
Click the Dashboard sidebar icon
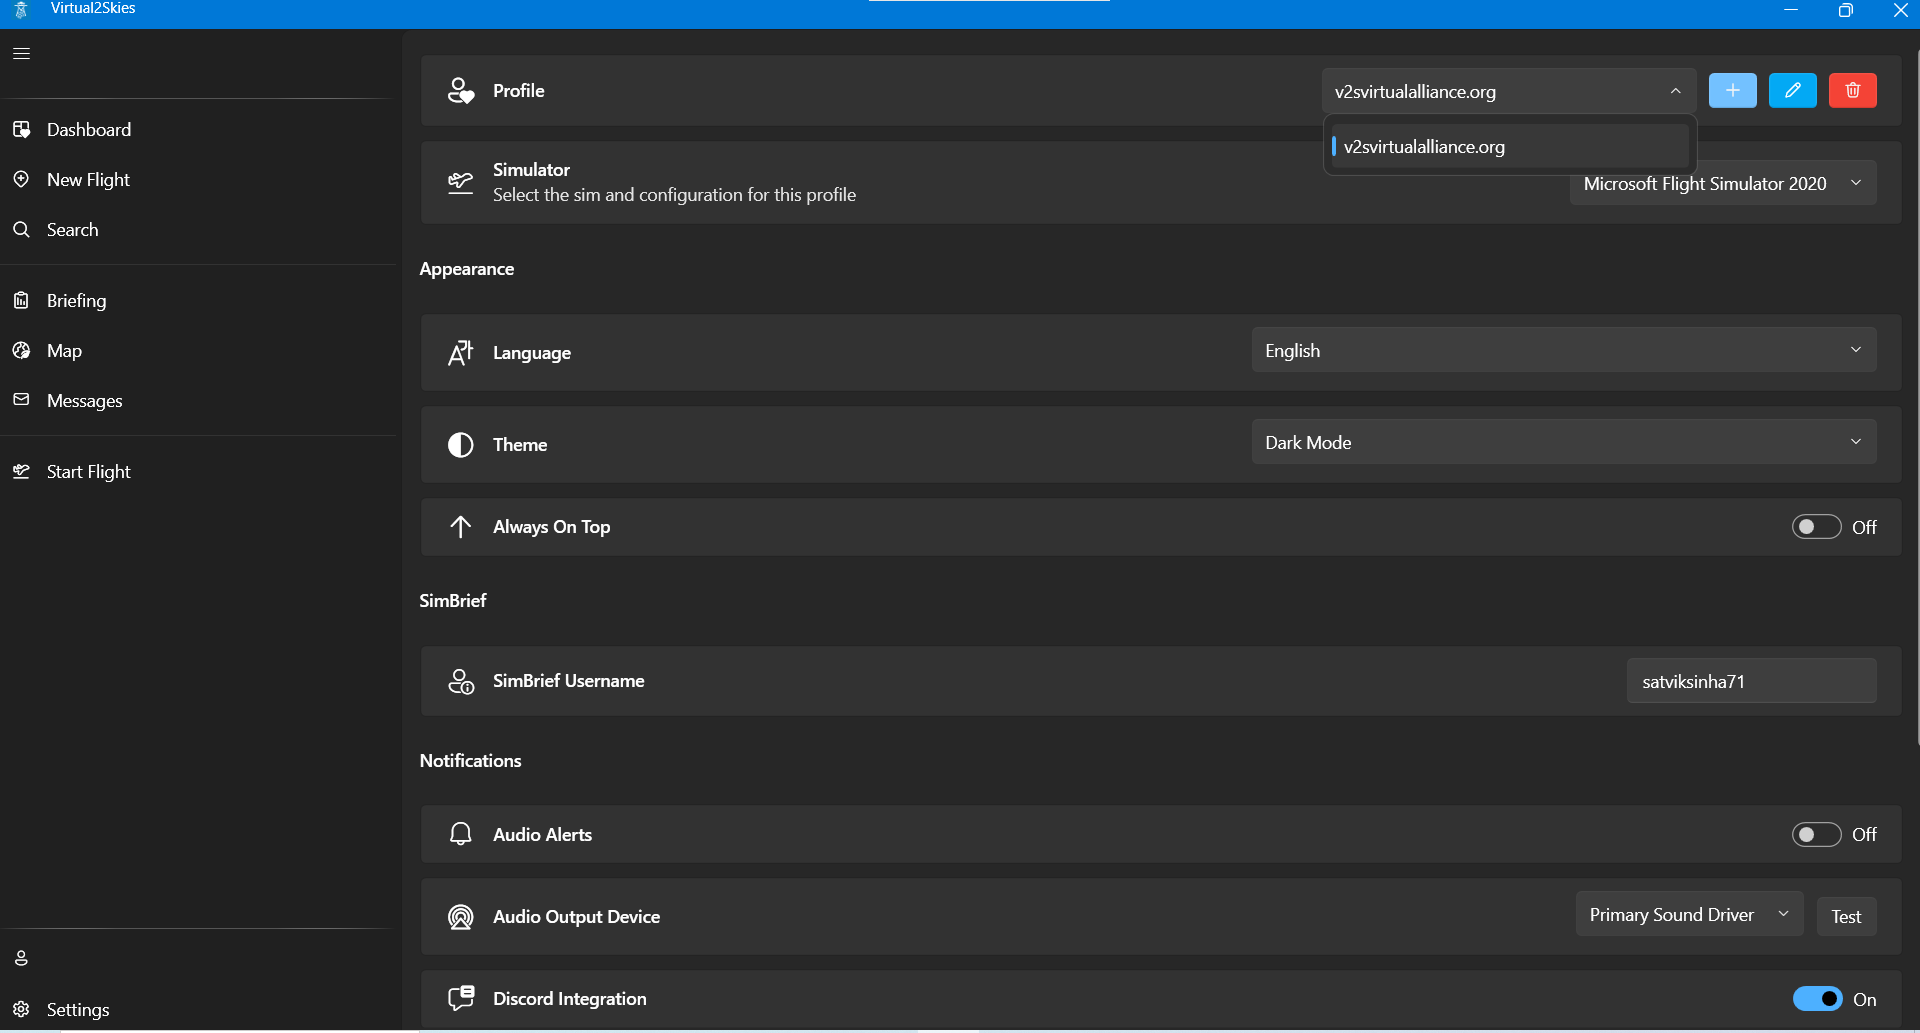pos(22,130)
